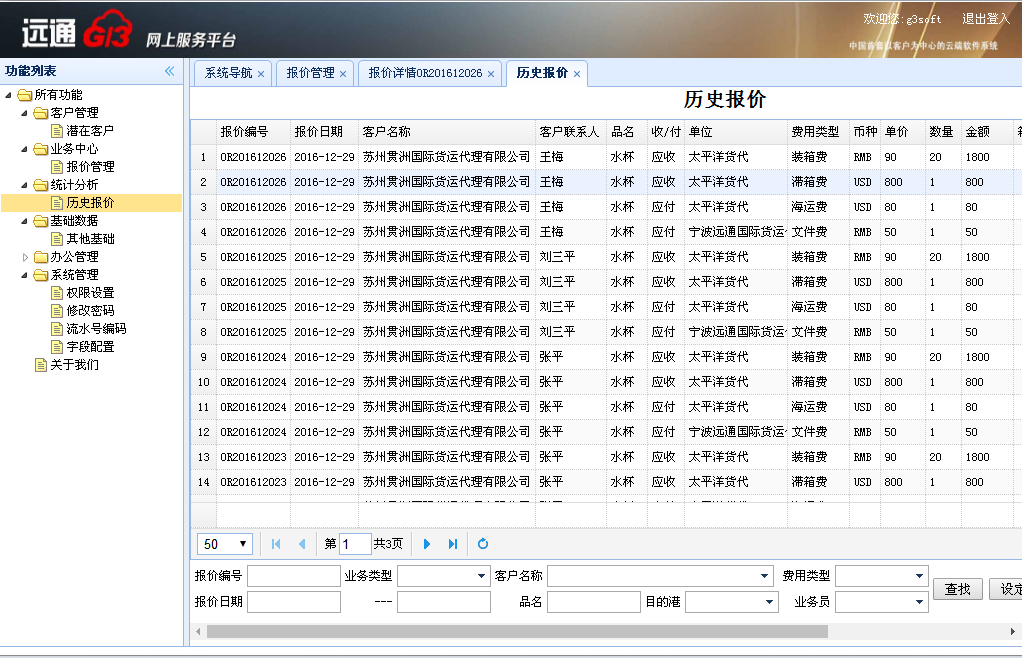The image size is (1022, 658).
Task: Collapse the 系统管理 tree node
Action: pyautogui.click(x=25, y=275)
